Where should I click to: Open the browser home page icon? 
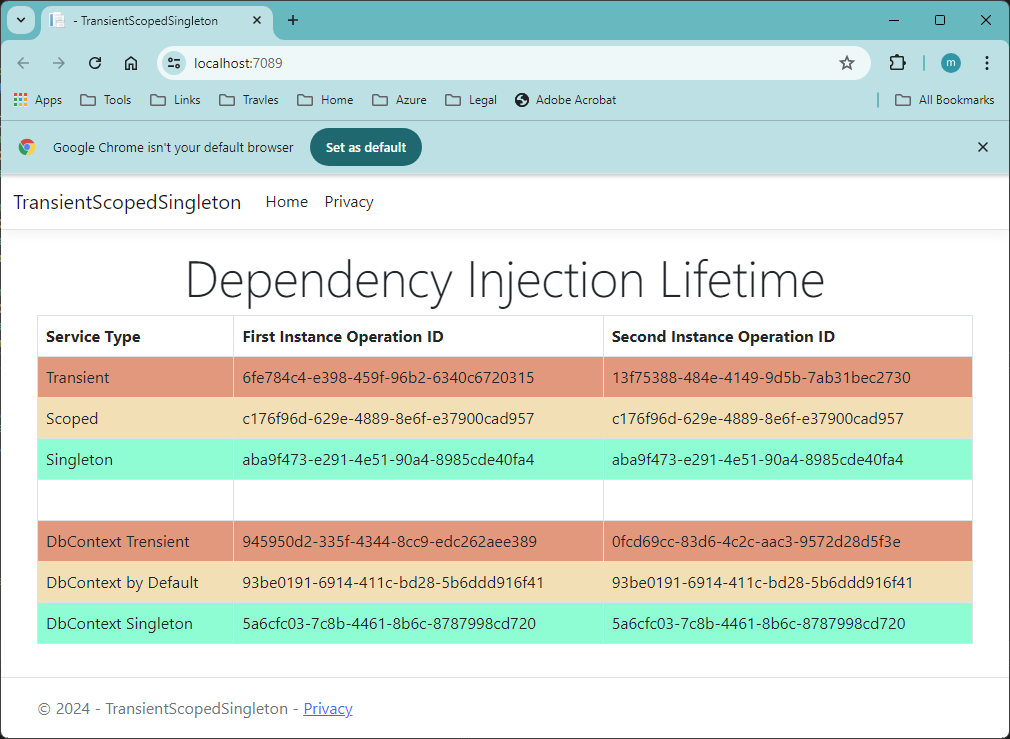pos(130,62)
